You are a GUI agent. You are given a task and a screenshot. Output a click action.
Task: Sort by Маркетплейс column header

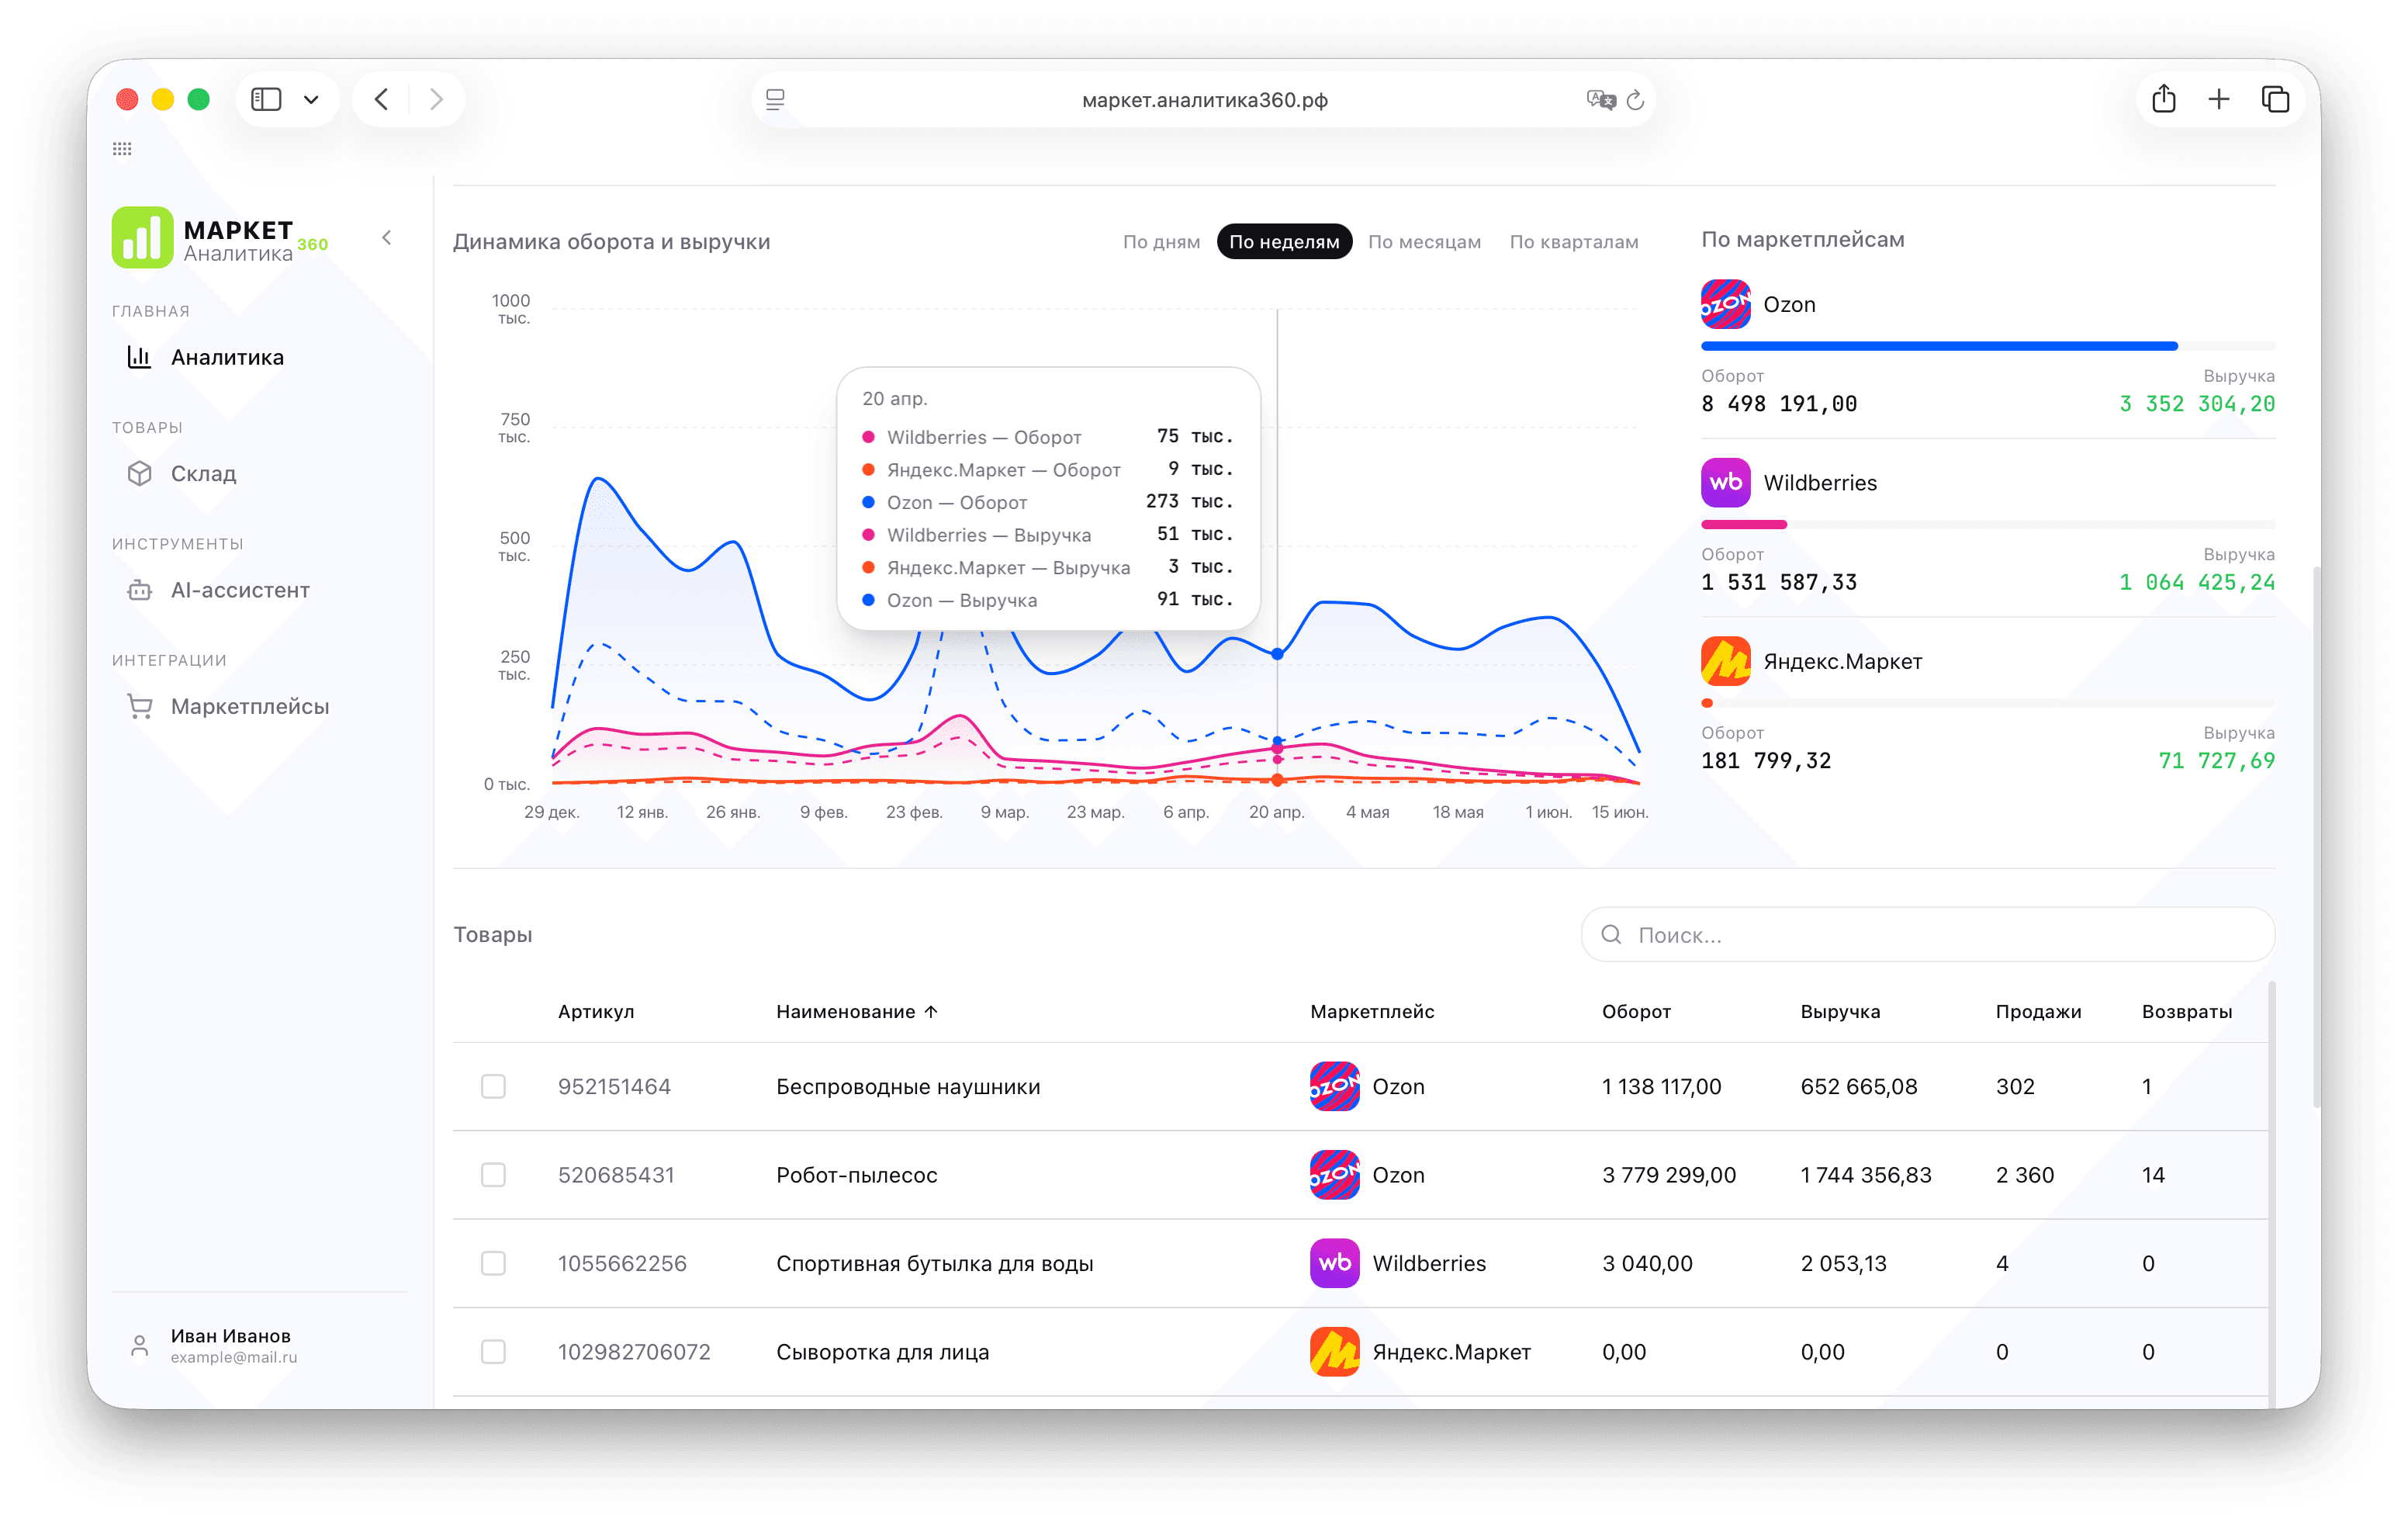click(1372, 1011)
